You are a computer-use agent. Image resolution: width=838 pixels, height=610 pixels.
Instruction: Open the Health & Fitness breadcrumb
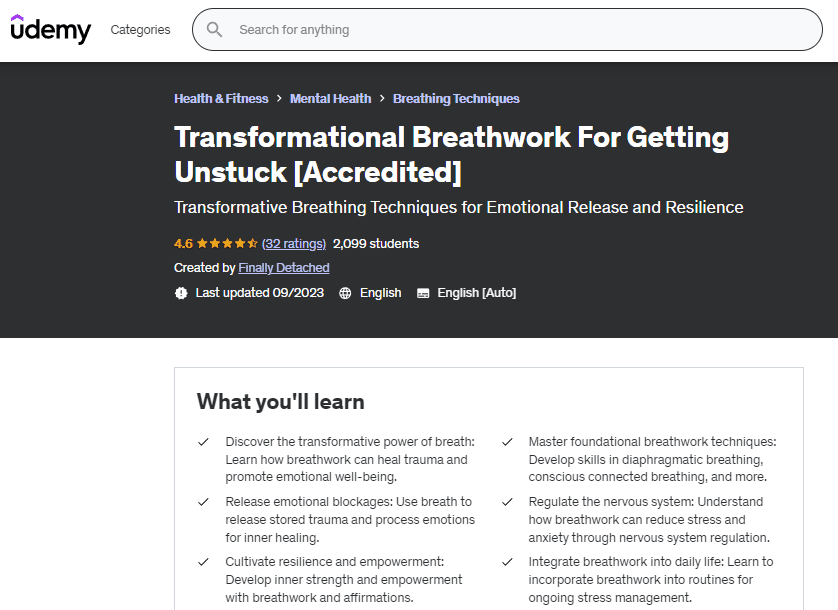[221, 98]
